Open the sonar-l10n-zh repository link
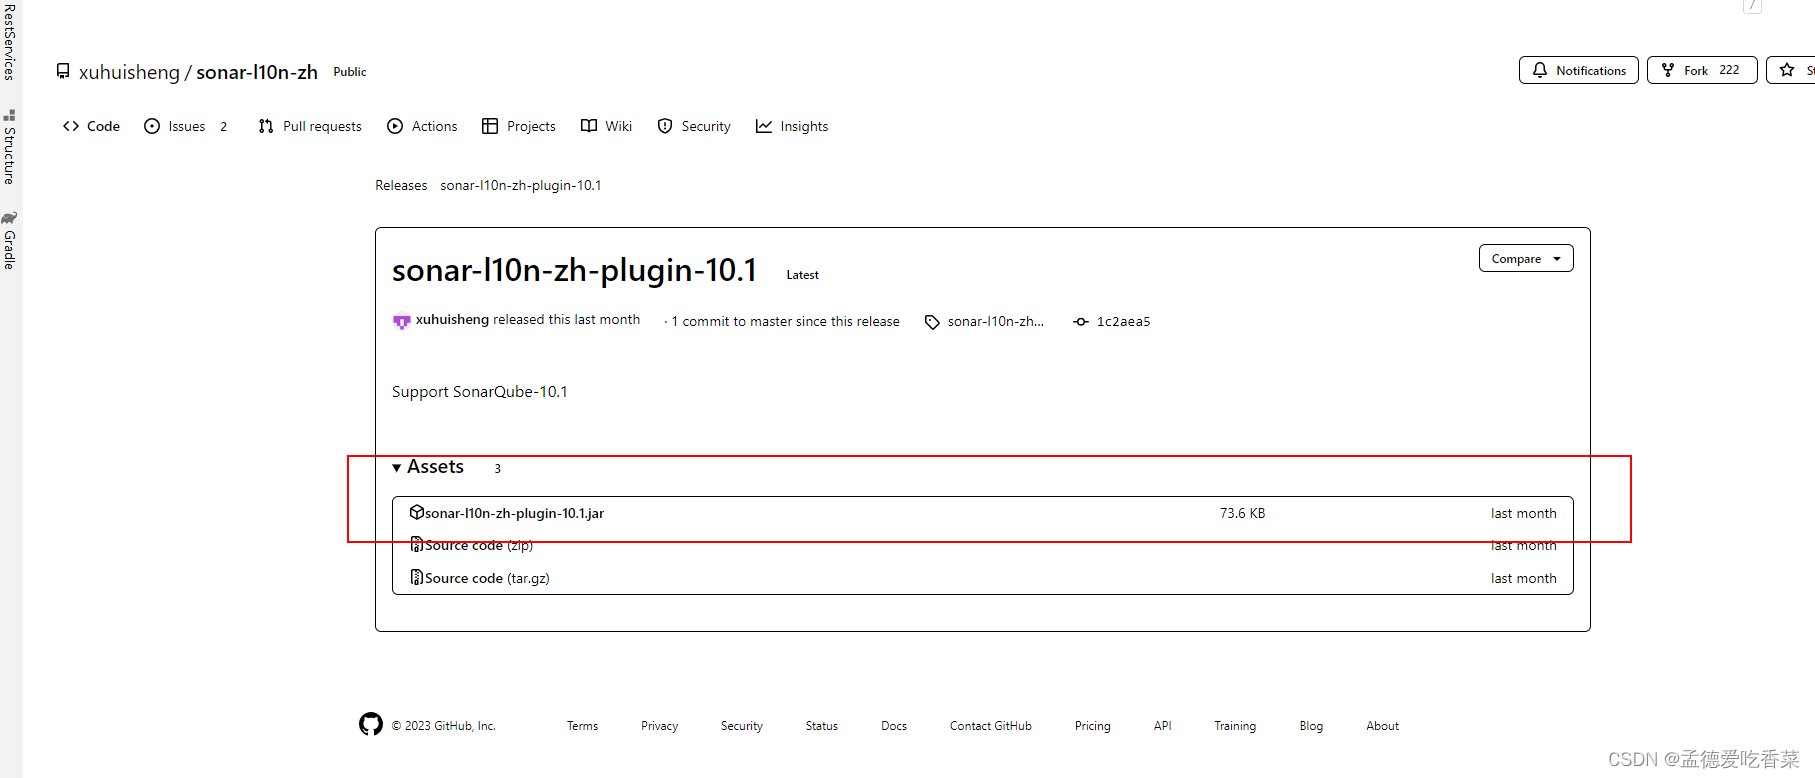Image resolution: width=1815 pixels, height=778 pixels. click(x=257, y=72)
